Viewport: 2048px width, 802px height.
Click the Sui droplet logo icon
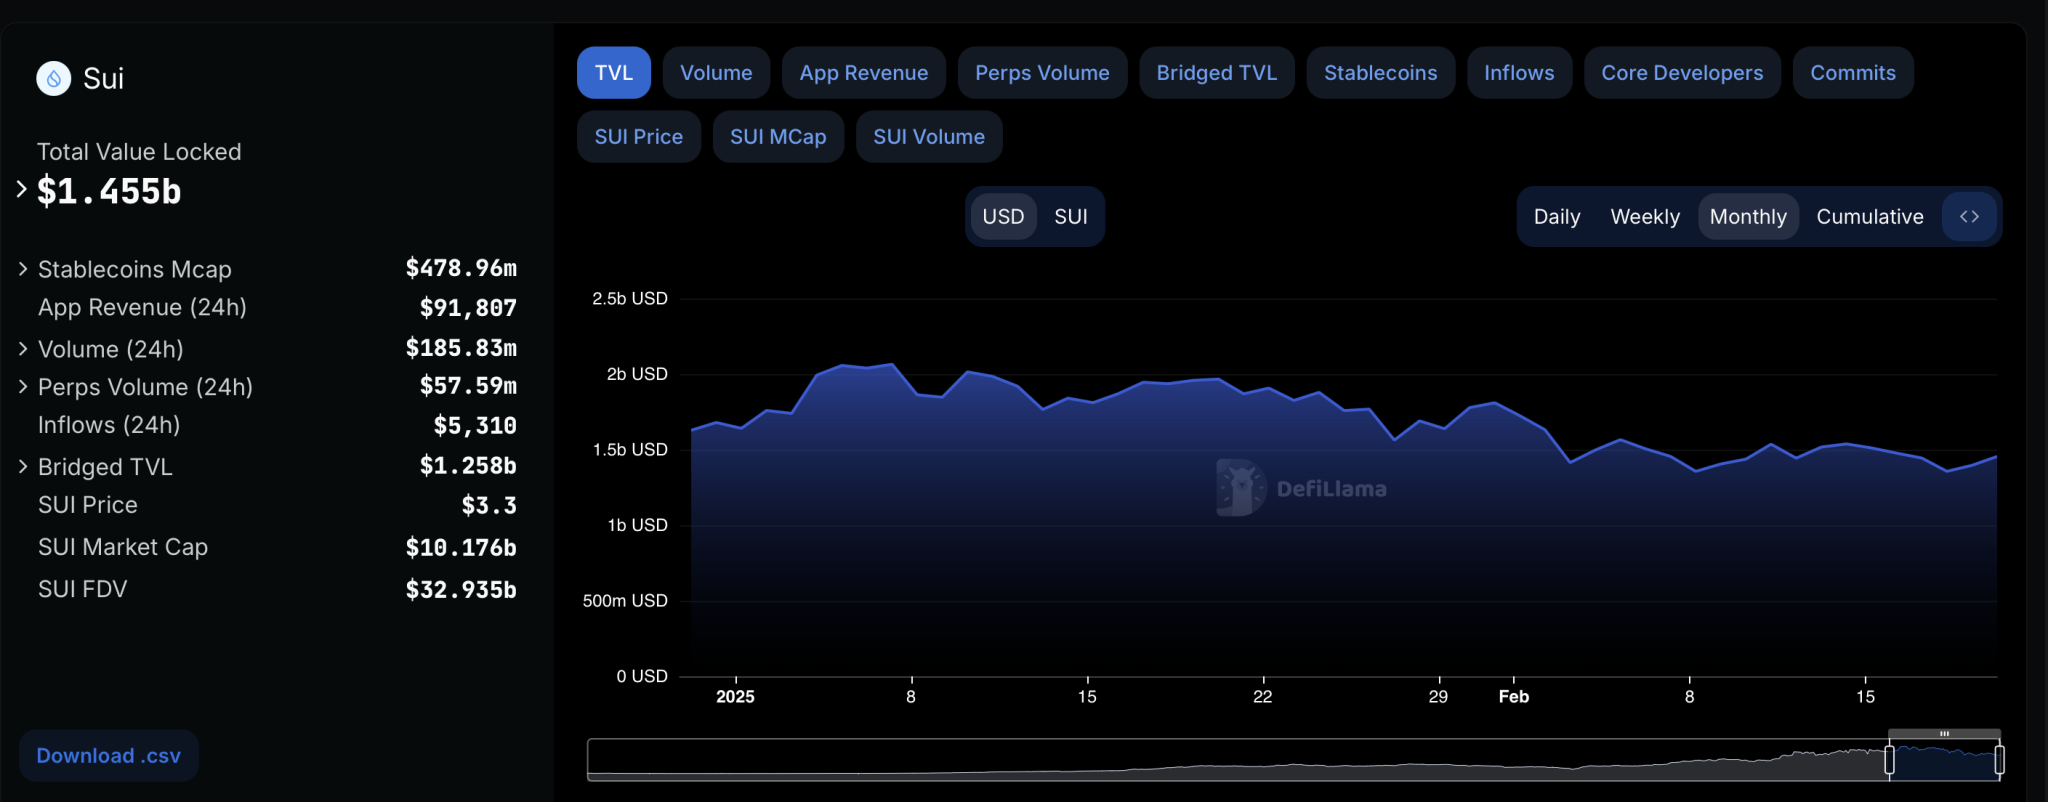coord(54,78)
